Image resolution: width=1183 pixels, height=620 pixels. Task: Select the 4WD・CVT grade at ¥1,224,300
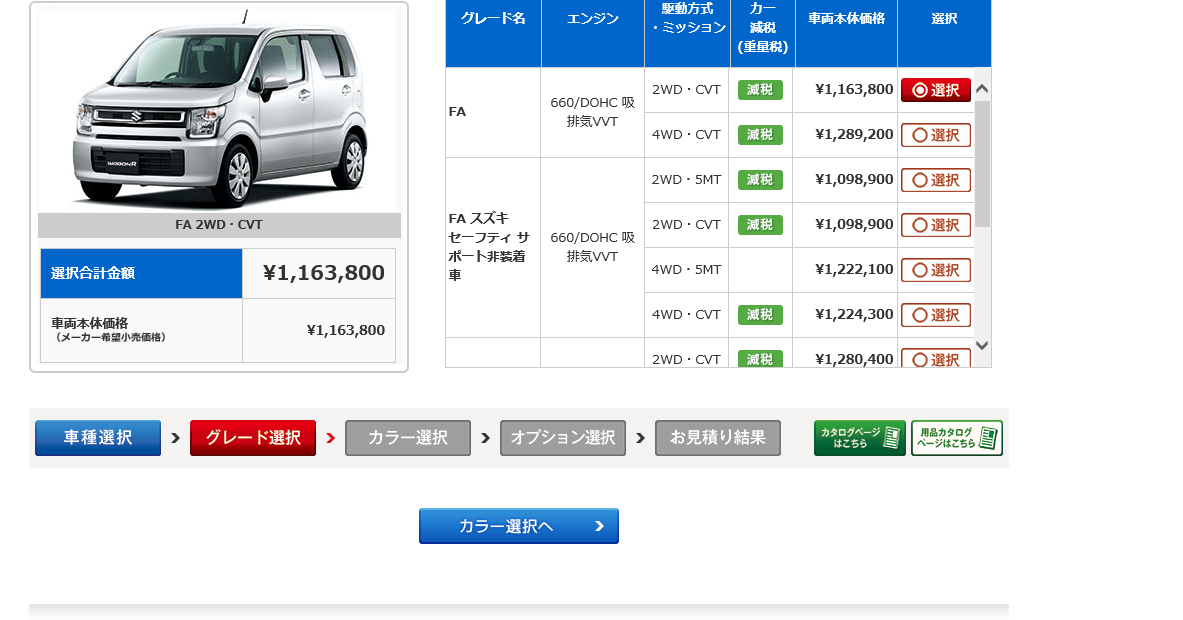click(x=936, y=315)
